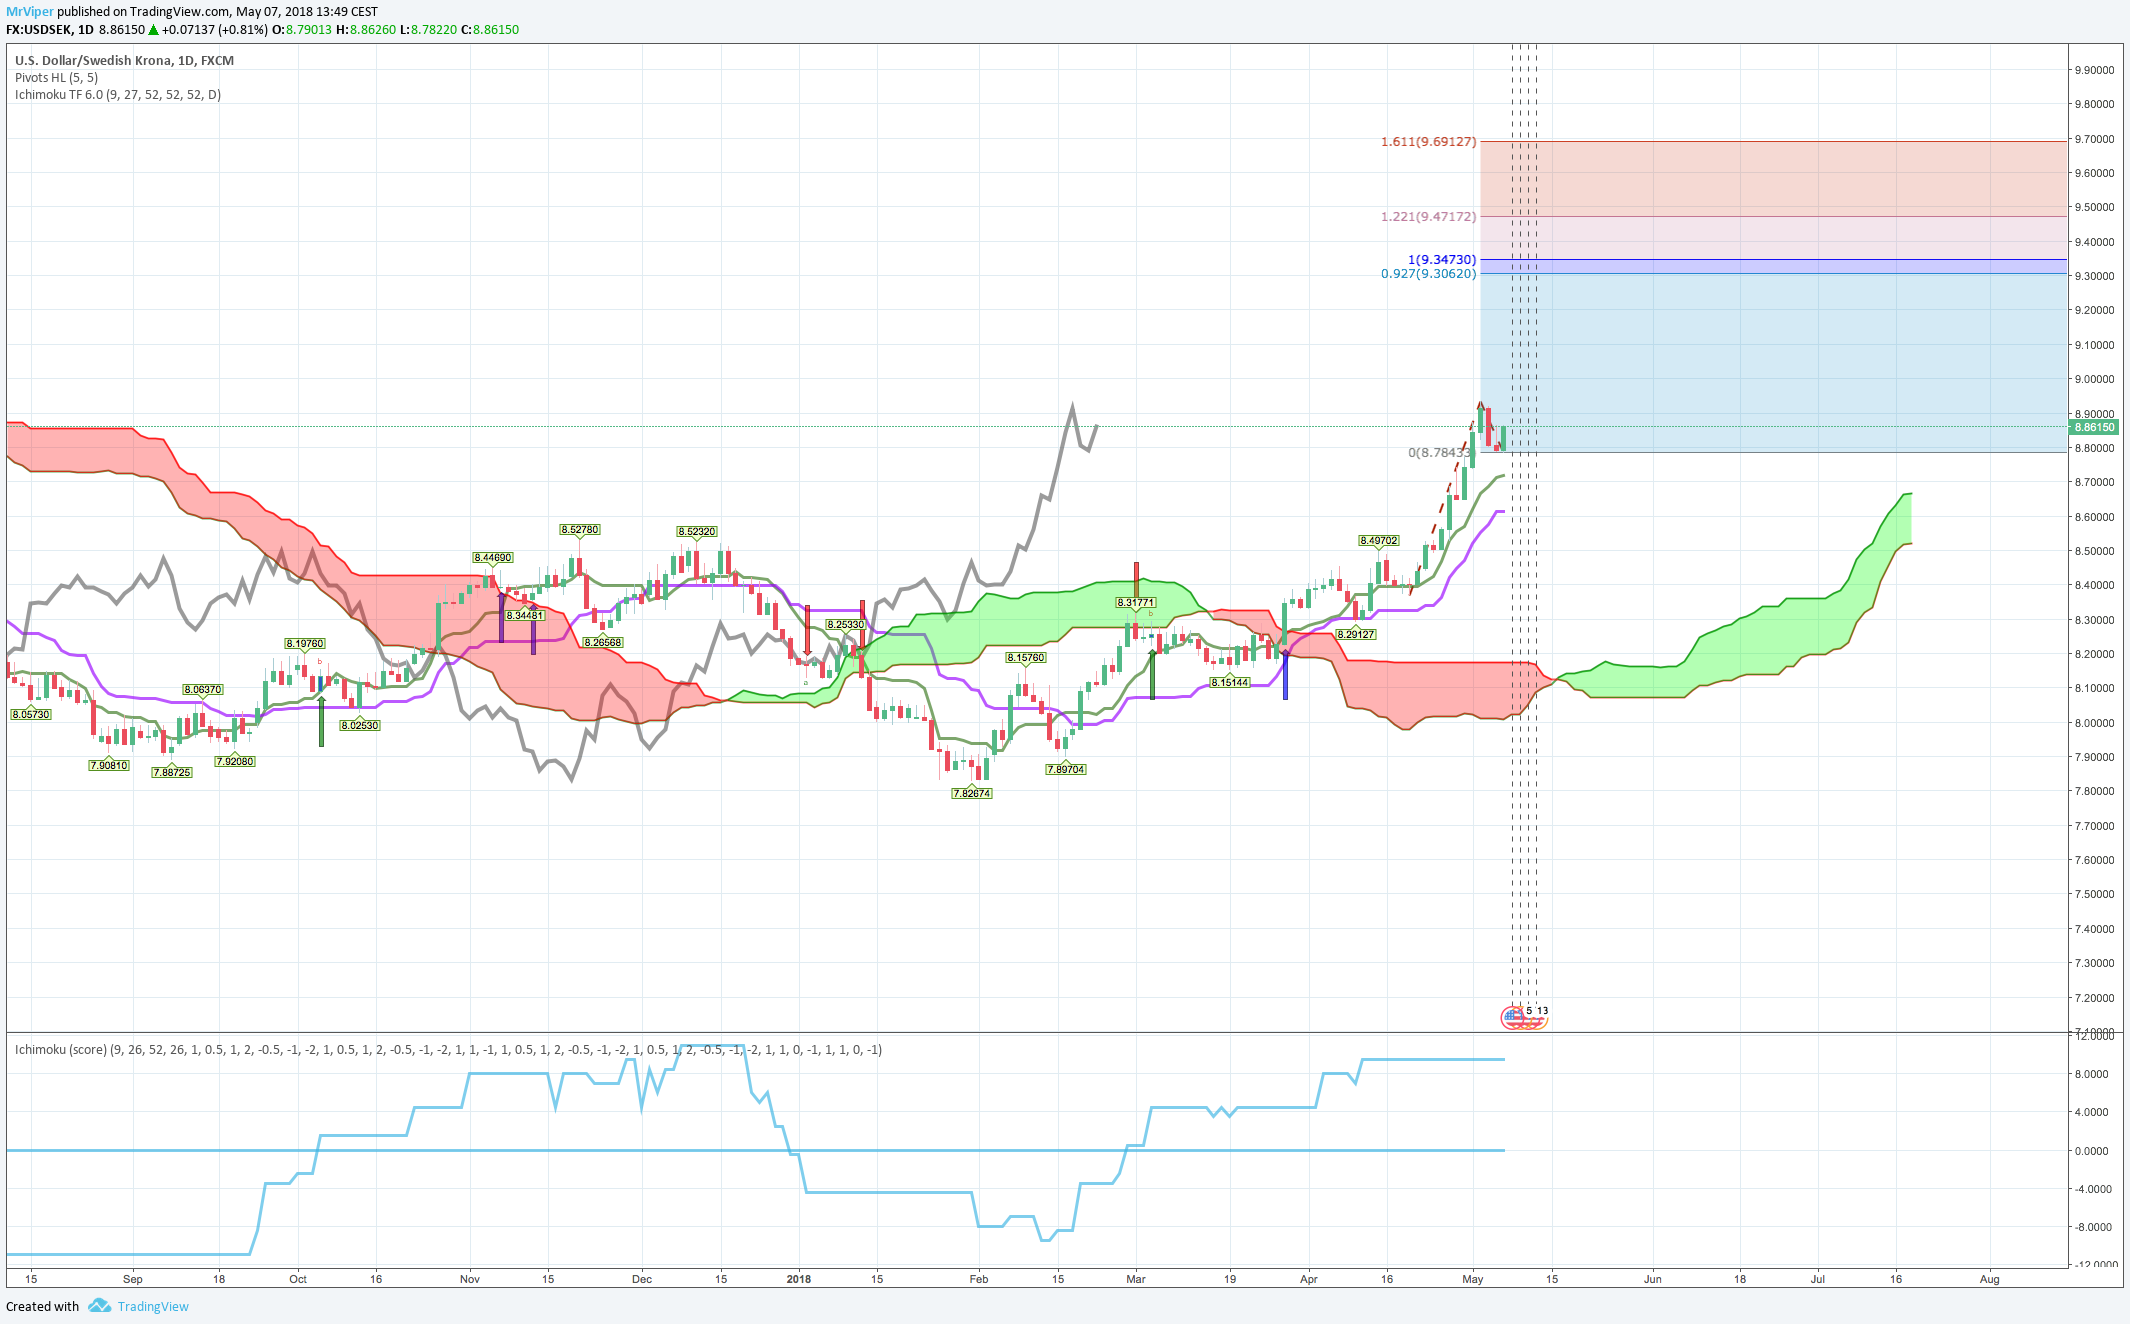This screenshot has height=1324, width=2130.
Task: Select the Ichimoku TF 6.0 indicator label
Action: click(x=118, y=94)
